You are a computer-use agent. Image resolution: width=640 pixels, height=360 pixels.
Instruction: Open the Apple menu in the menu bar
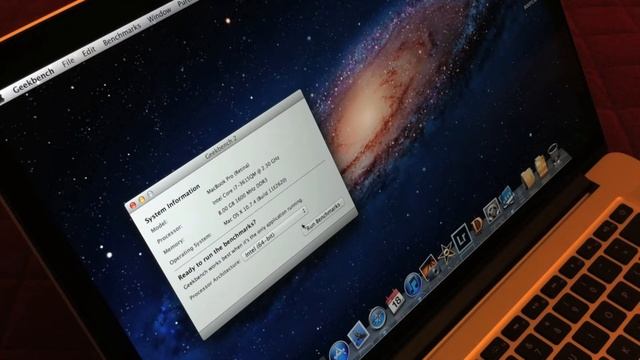[x=1, y=98]
